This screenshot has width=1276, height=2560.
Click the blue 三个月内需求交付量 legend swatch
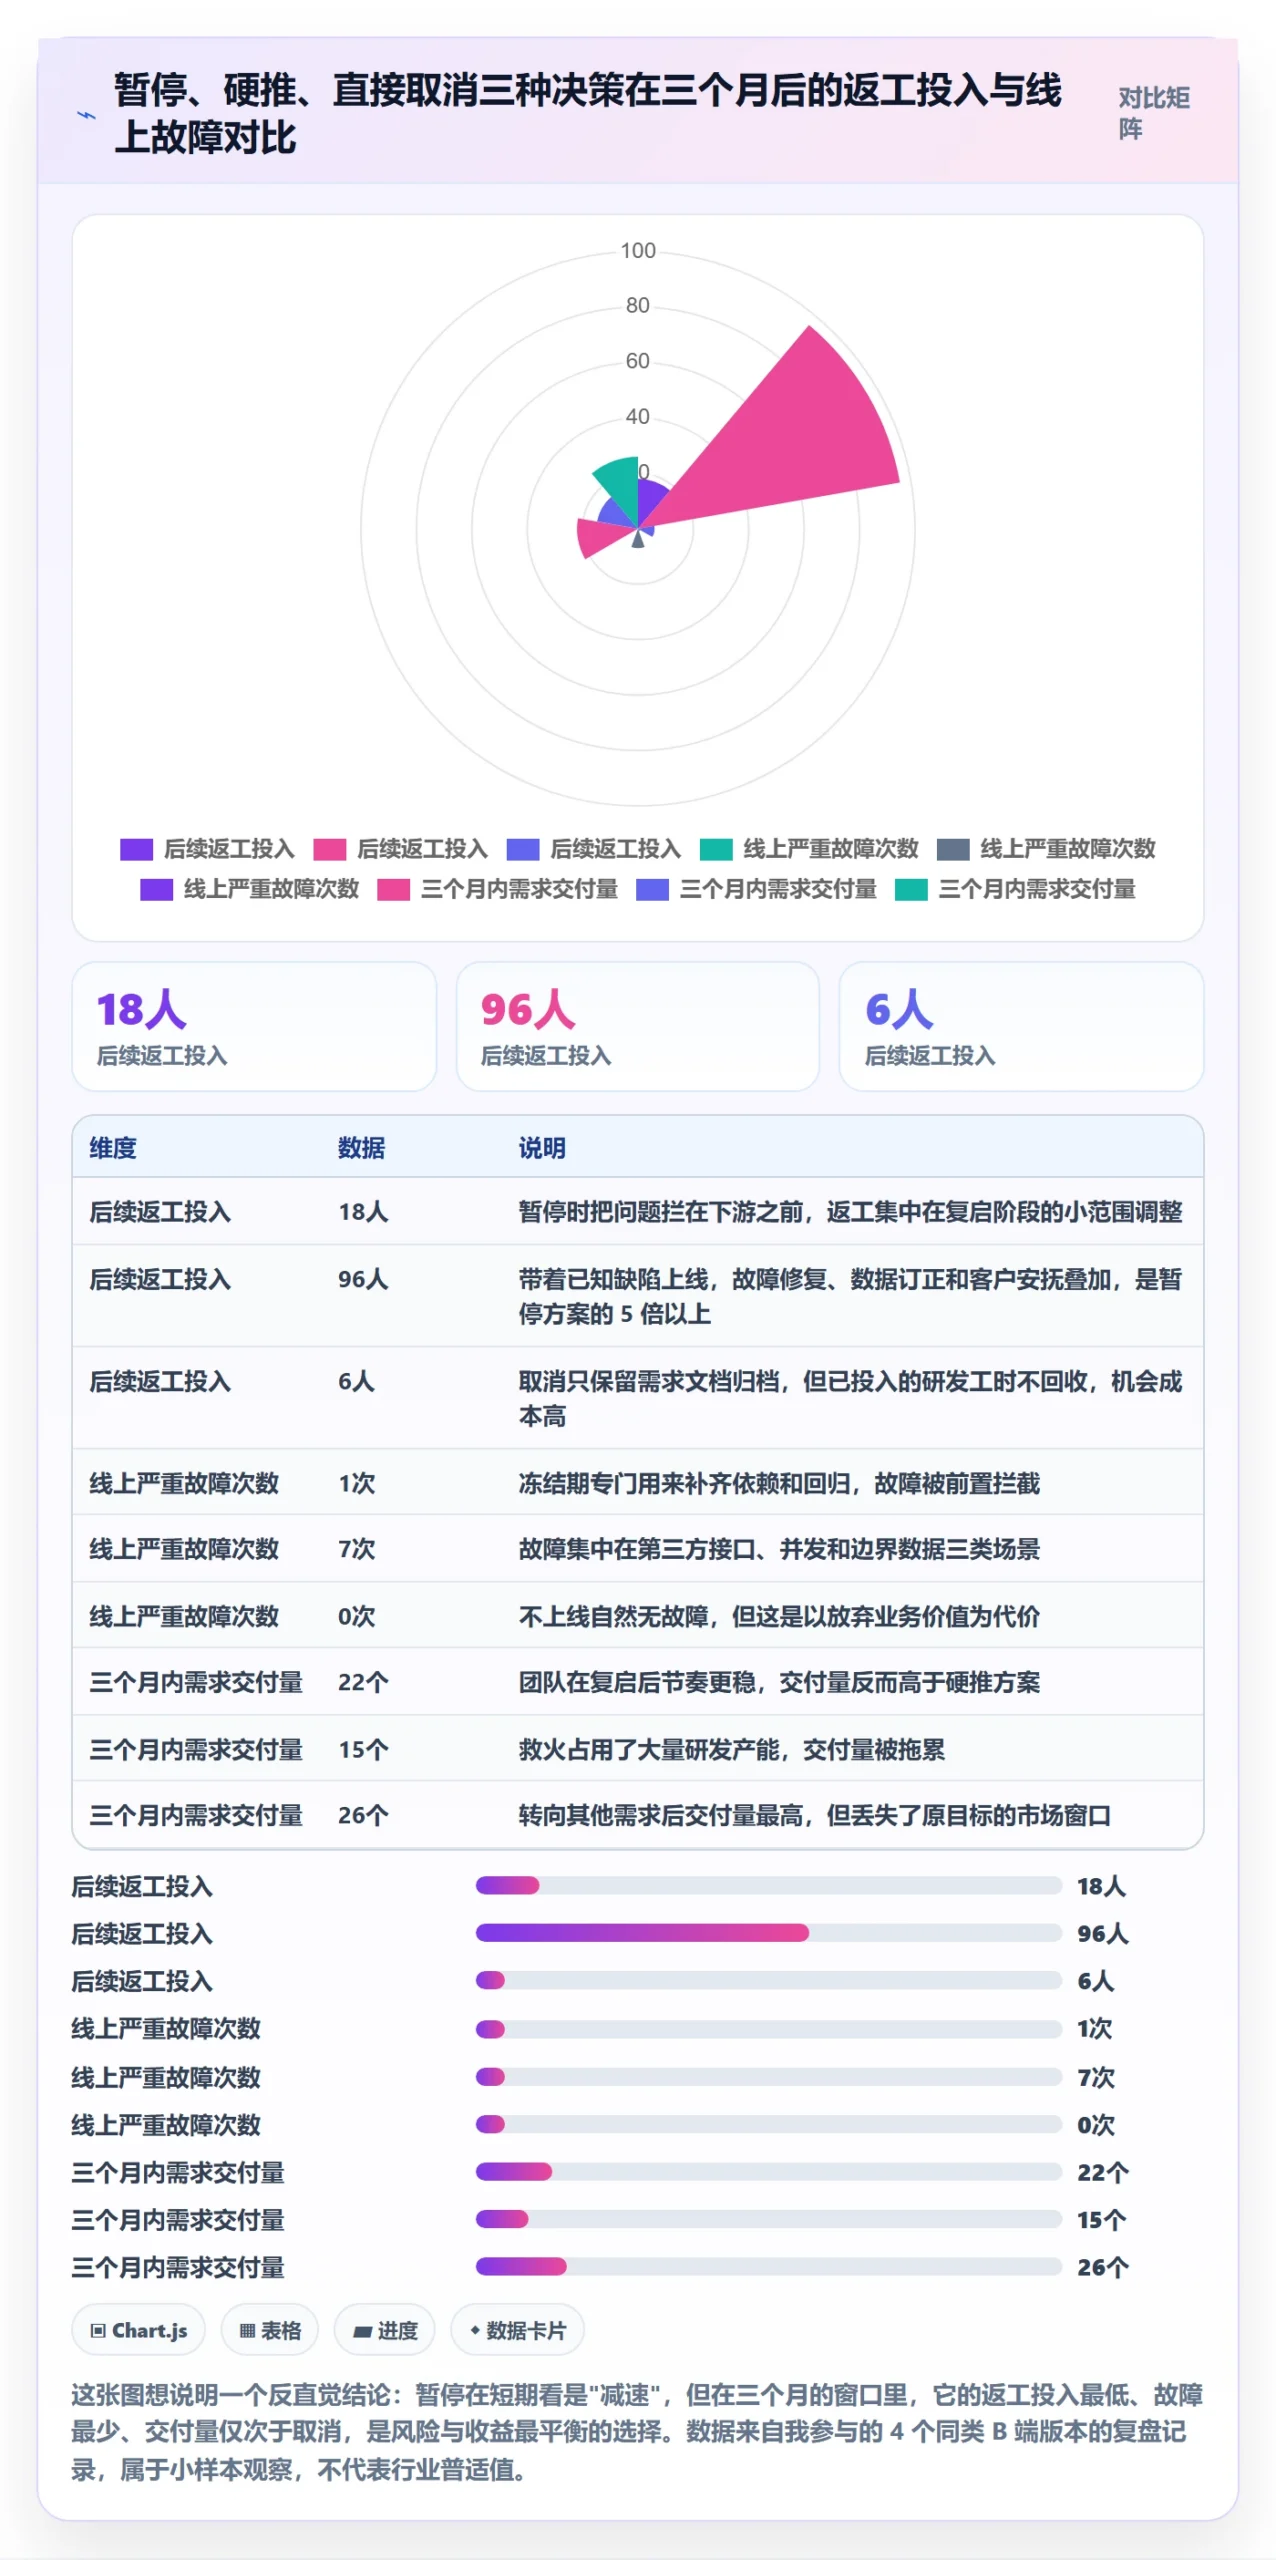(x=652, y=889)
